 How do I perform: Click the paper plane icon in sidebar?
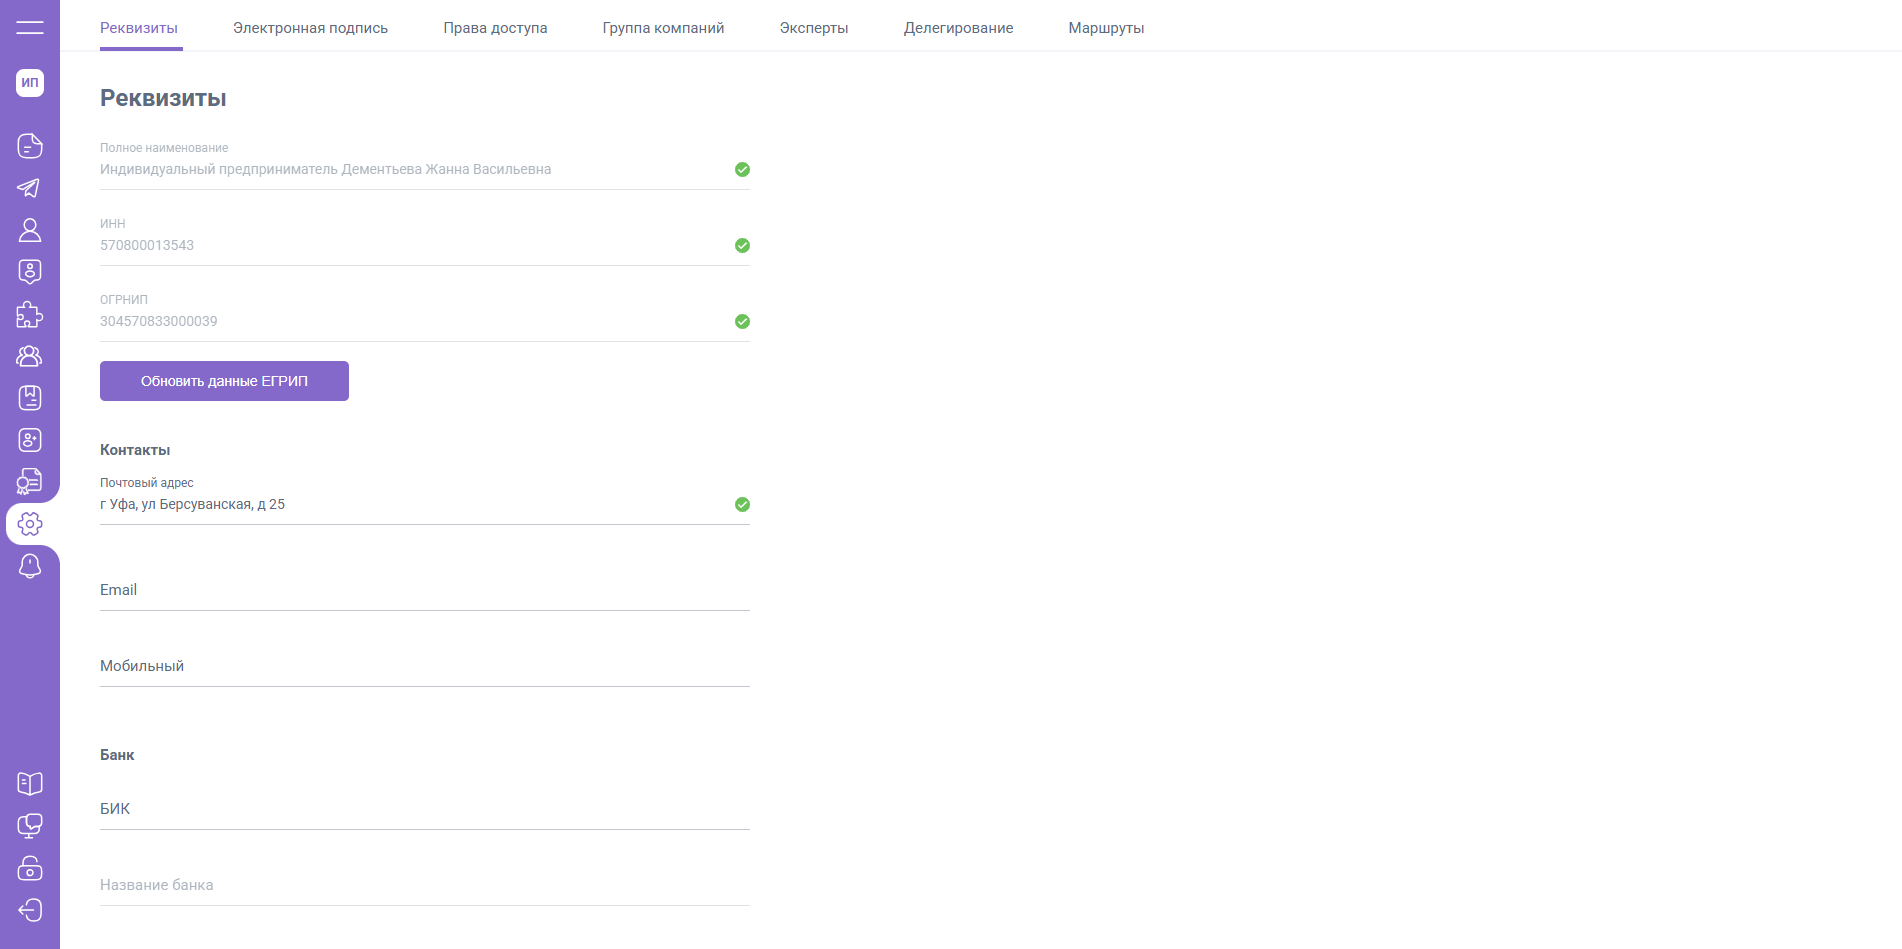pyautogui.click(x=30, y=188)
